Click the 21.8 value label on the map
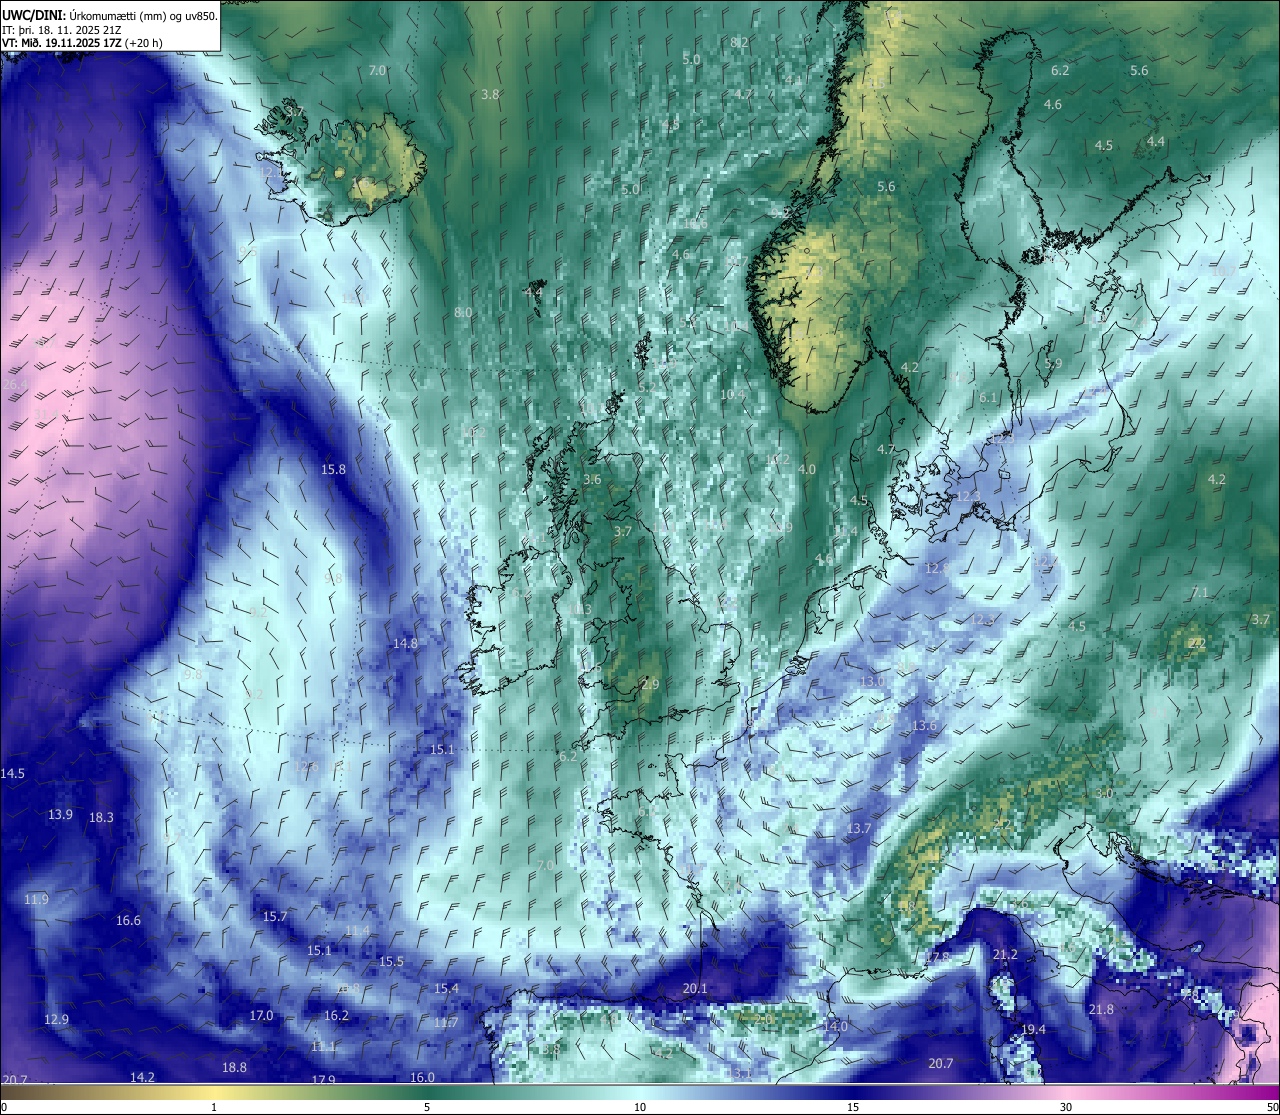1280x1115 pixels. [x=1101, y=1010]
